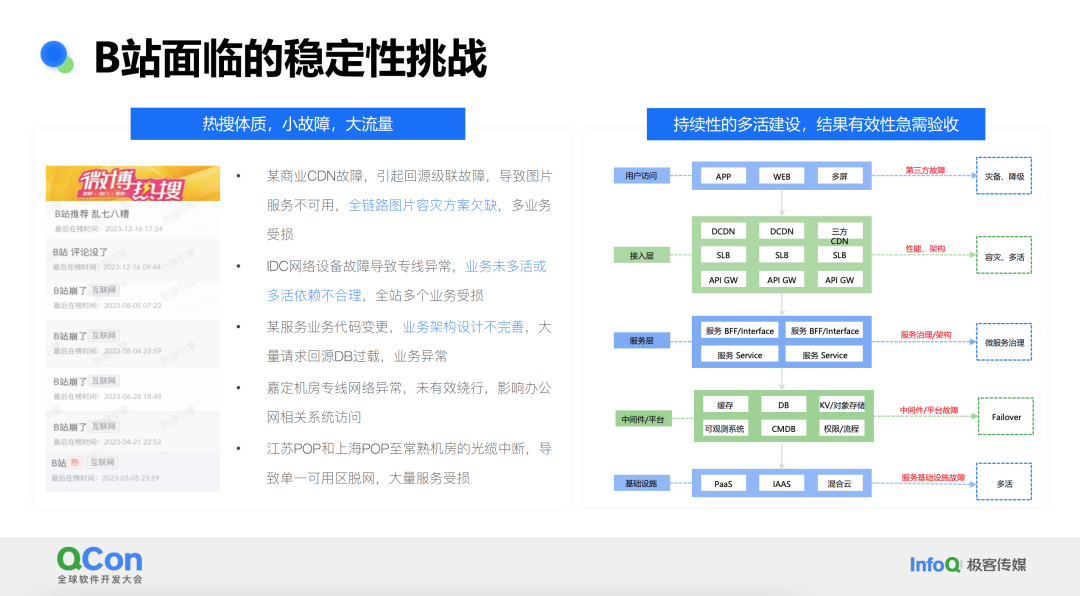
Task: Click the 微服务治理 dashed box
Action: click(x=1004, y=342)
